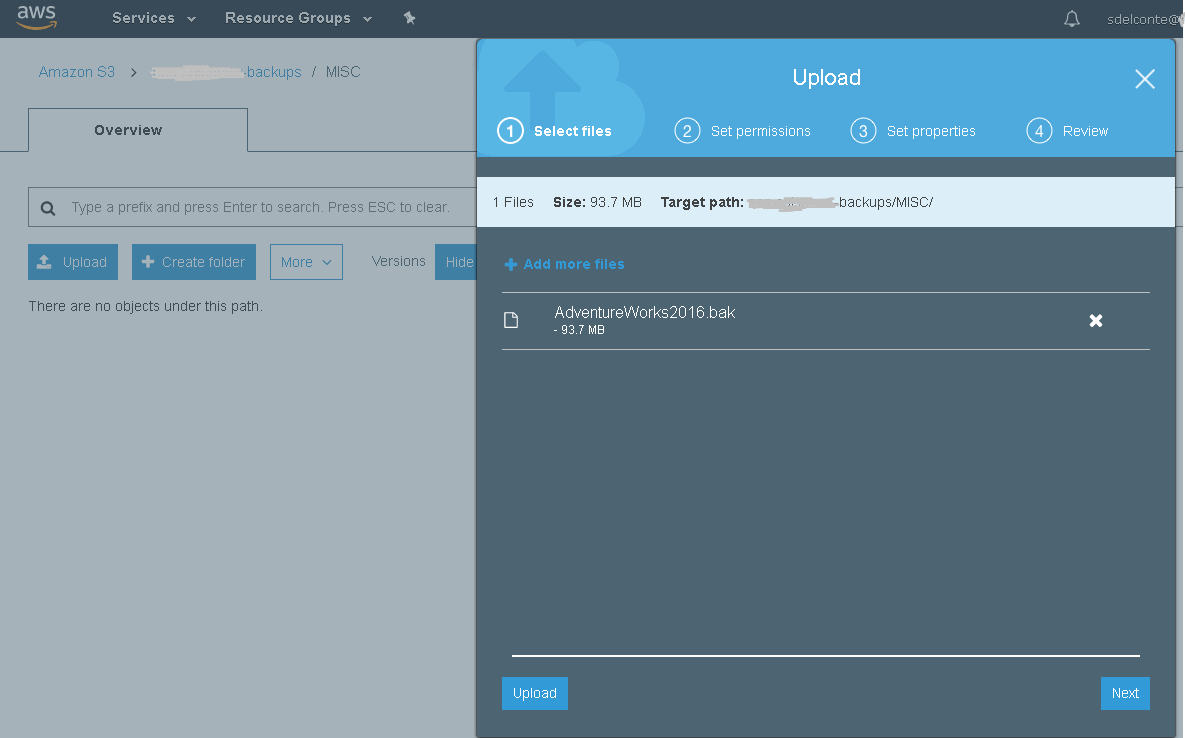The width and height of the screenshot is (1185, 738).
Task: Click the Create folder button
Action: (x=194, y=262)
